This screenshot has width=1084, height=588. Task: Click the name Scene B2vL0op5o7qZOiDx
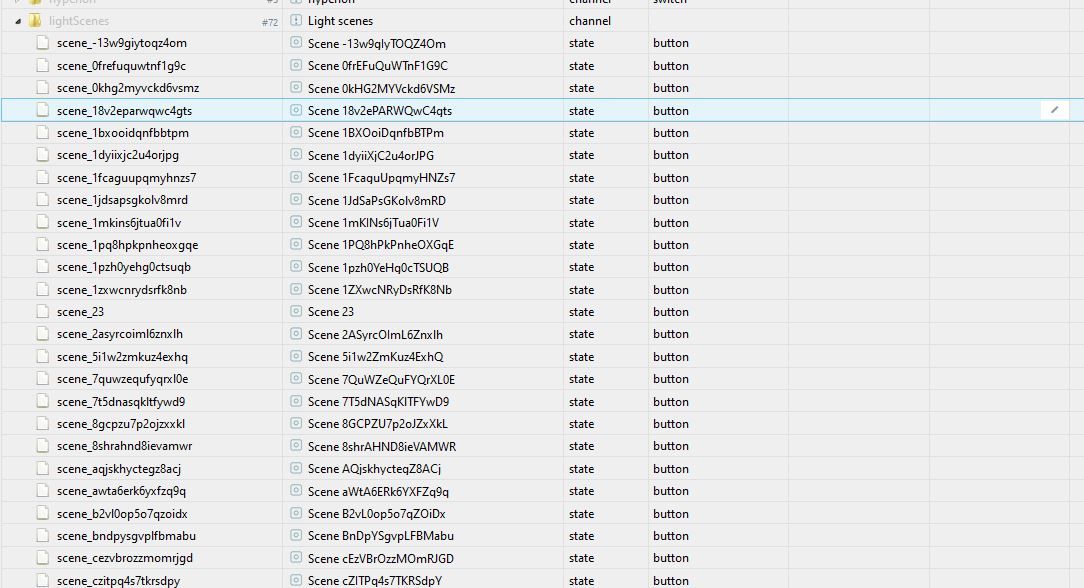pyautogui.click(x=377, y=513)
